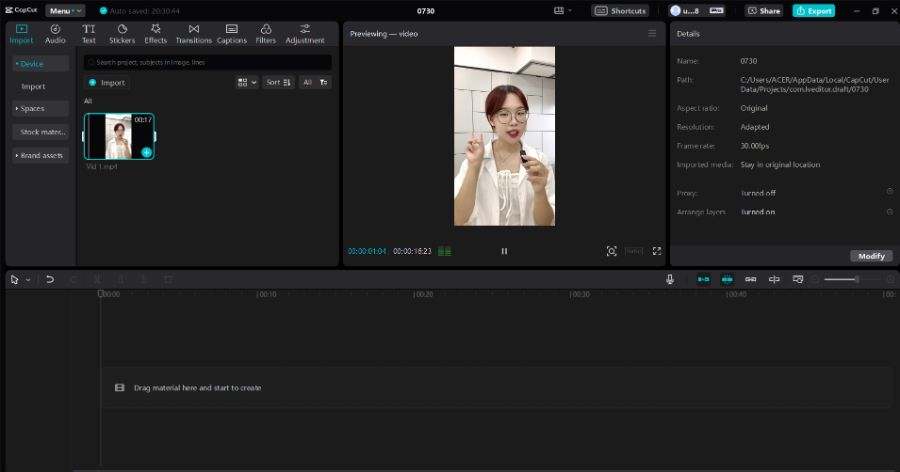Click the Aspect ratio value Original
The image size is (900, 472).
click(x=754, y=108)
